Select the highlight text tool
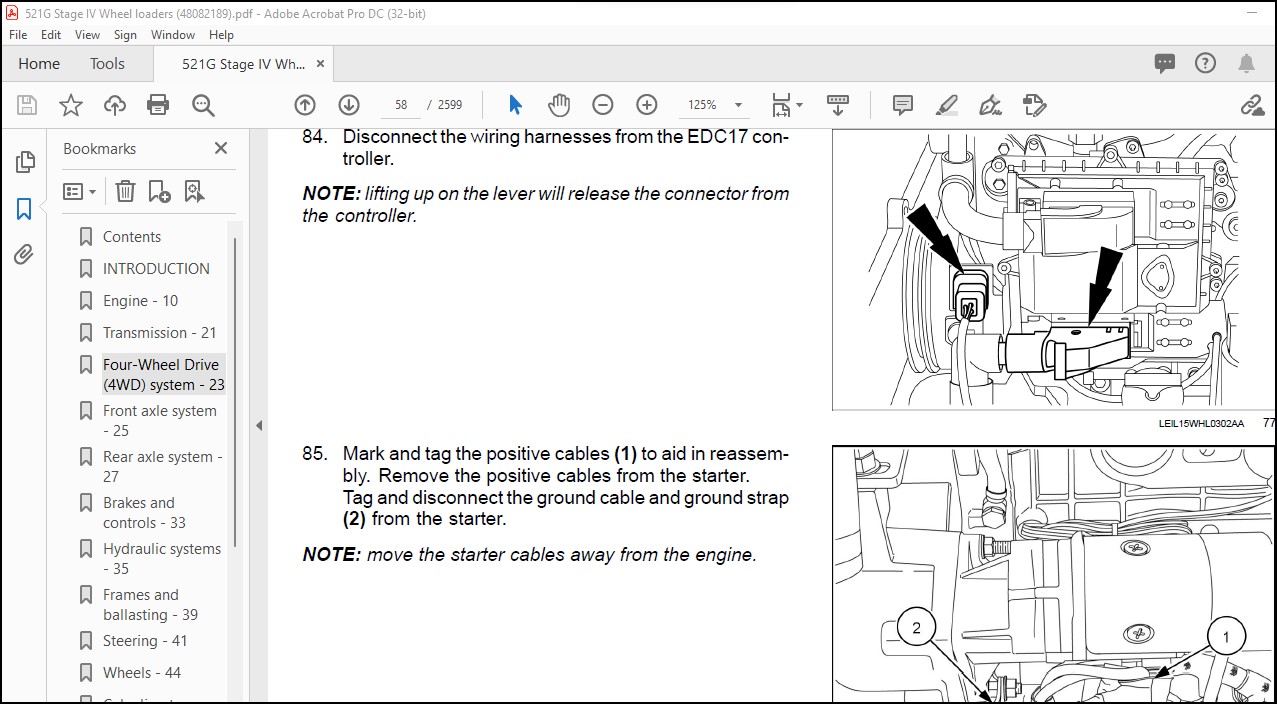Screen dimensions: 1277x704 pos(947,105)
